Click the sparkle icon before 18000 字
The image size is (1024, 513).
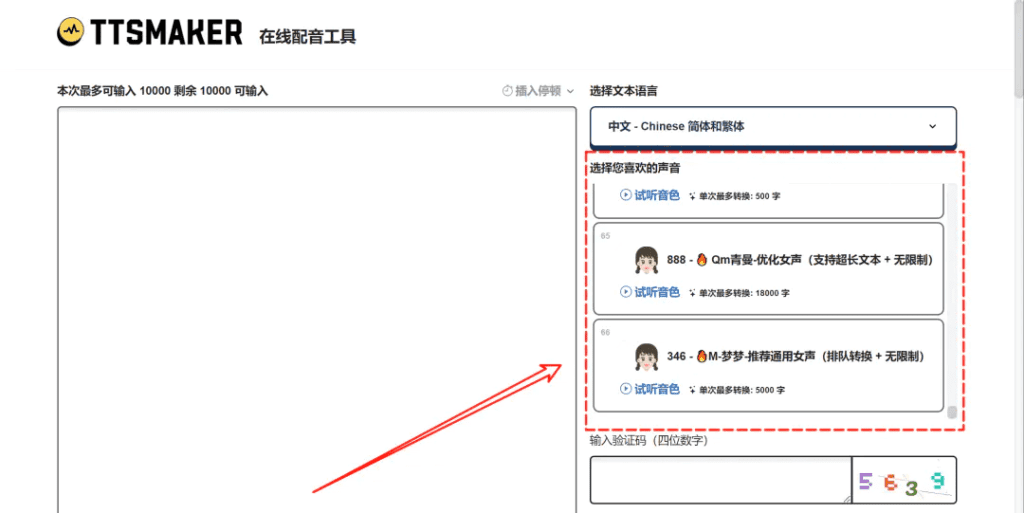pos(692,293)
